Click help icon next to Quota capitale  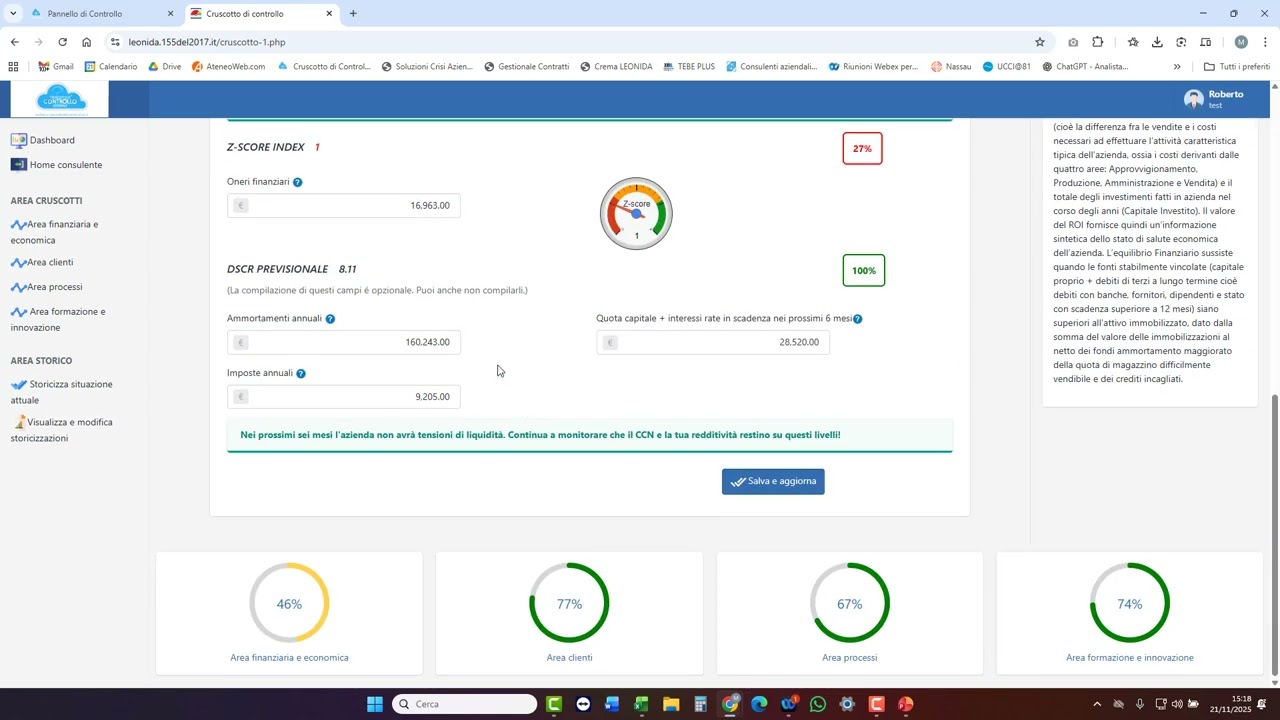pos(858,319)
